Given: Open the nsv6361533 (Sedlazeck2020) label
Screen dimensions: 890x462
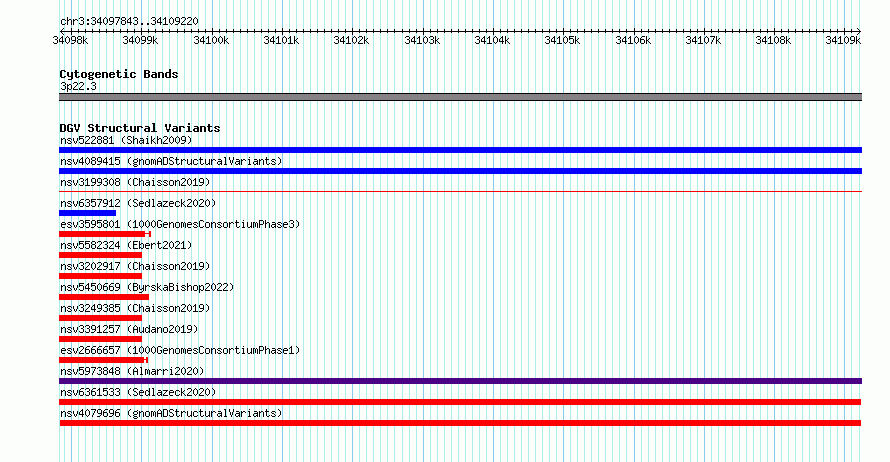Looking at the screenshot, I should (x=138, y=392).
